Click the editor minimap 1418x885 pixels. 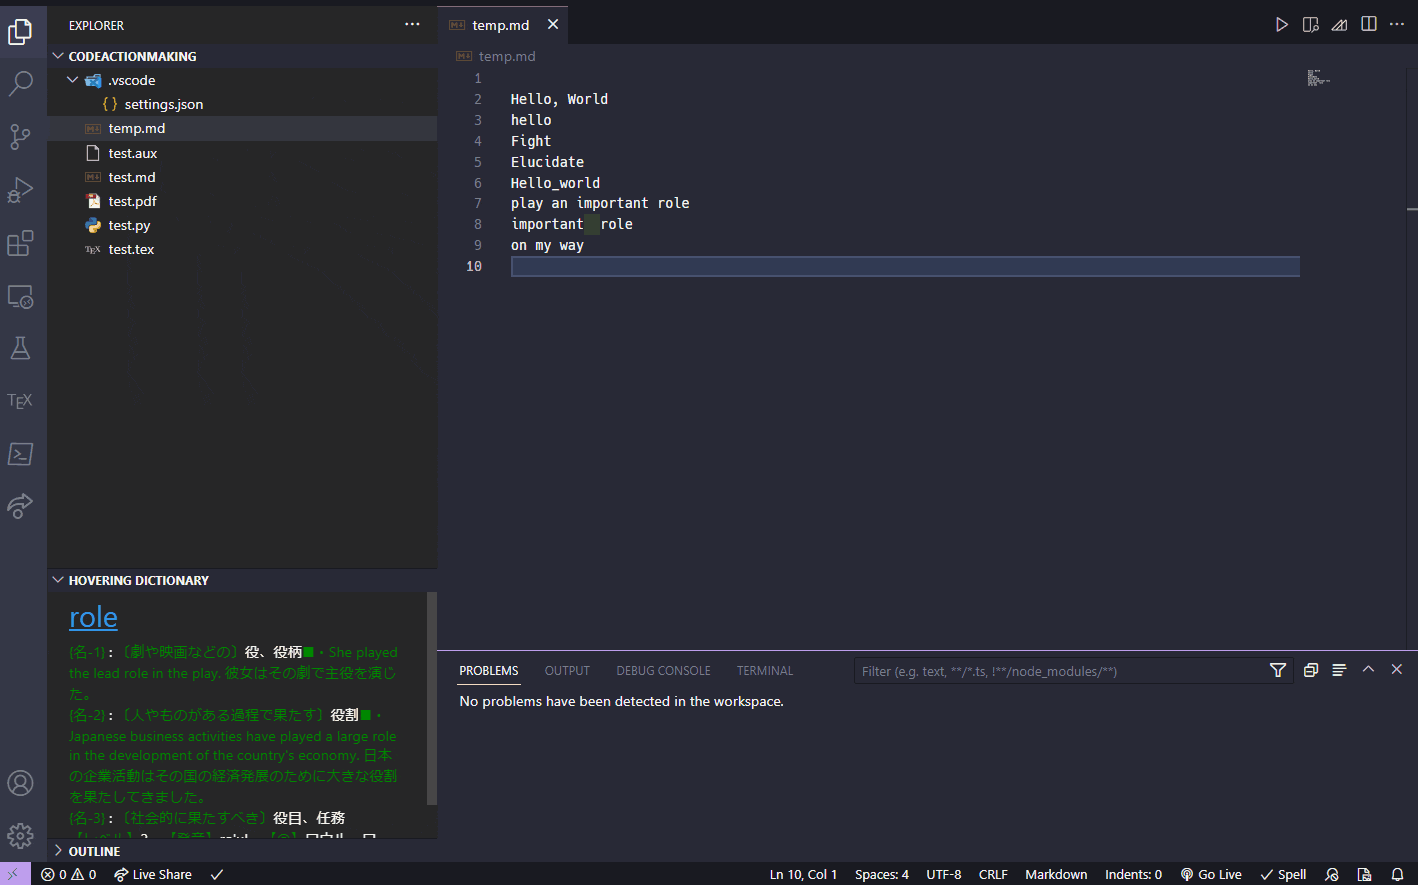click(x=1319, y=78)
